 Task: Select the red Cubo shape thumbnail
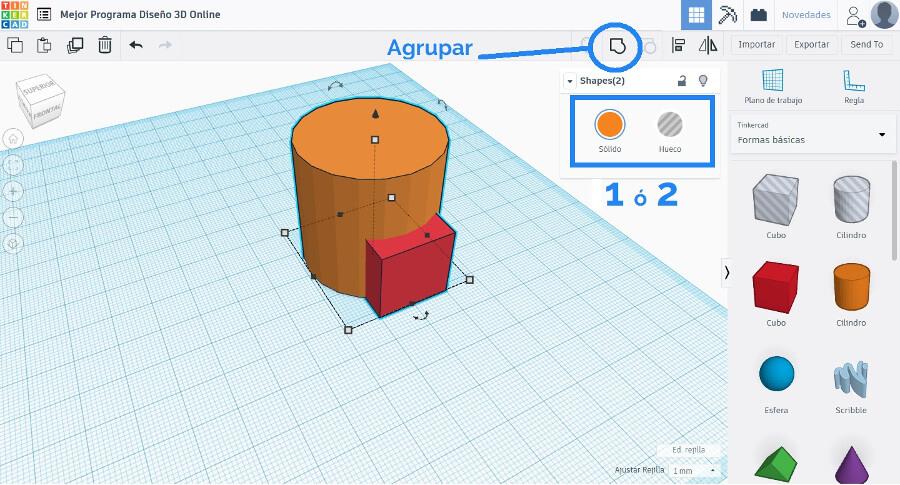coord(776,287)
